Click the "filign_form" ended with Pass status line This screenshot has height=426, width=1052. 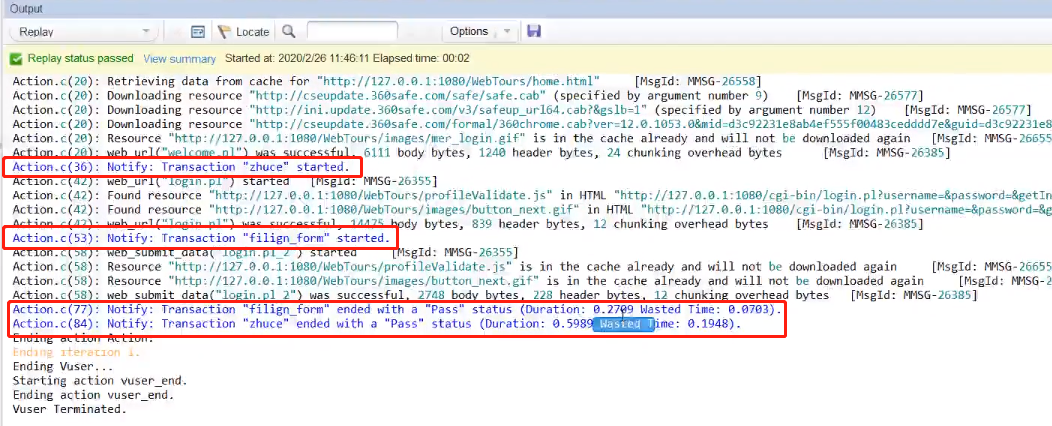tap(397, 310)
